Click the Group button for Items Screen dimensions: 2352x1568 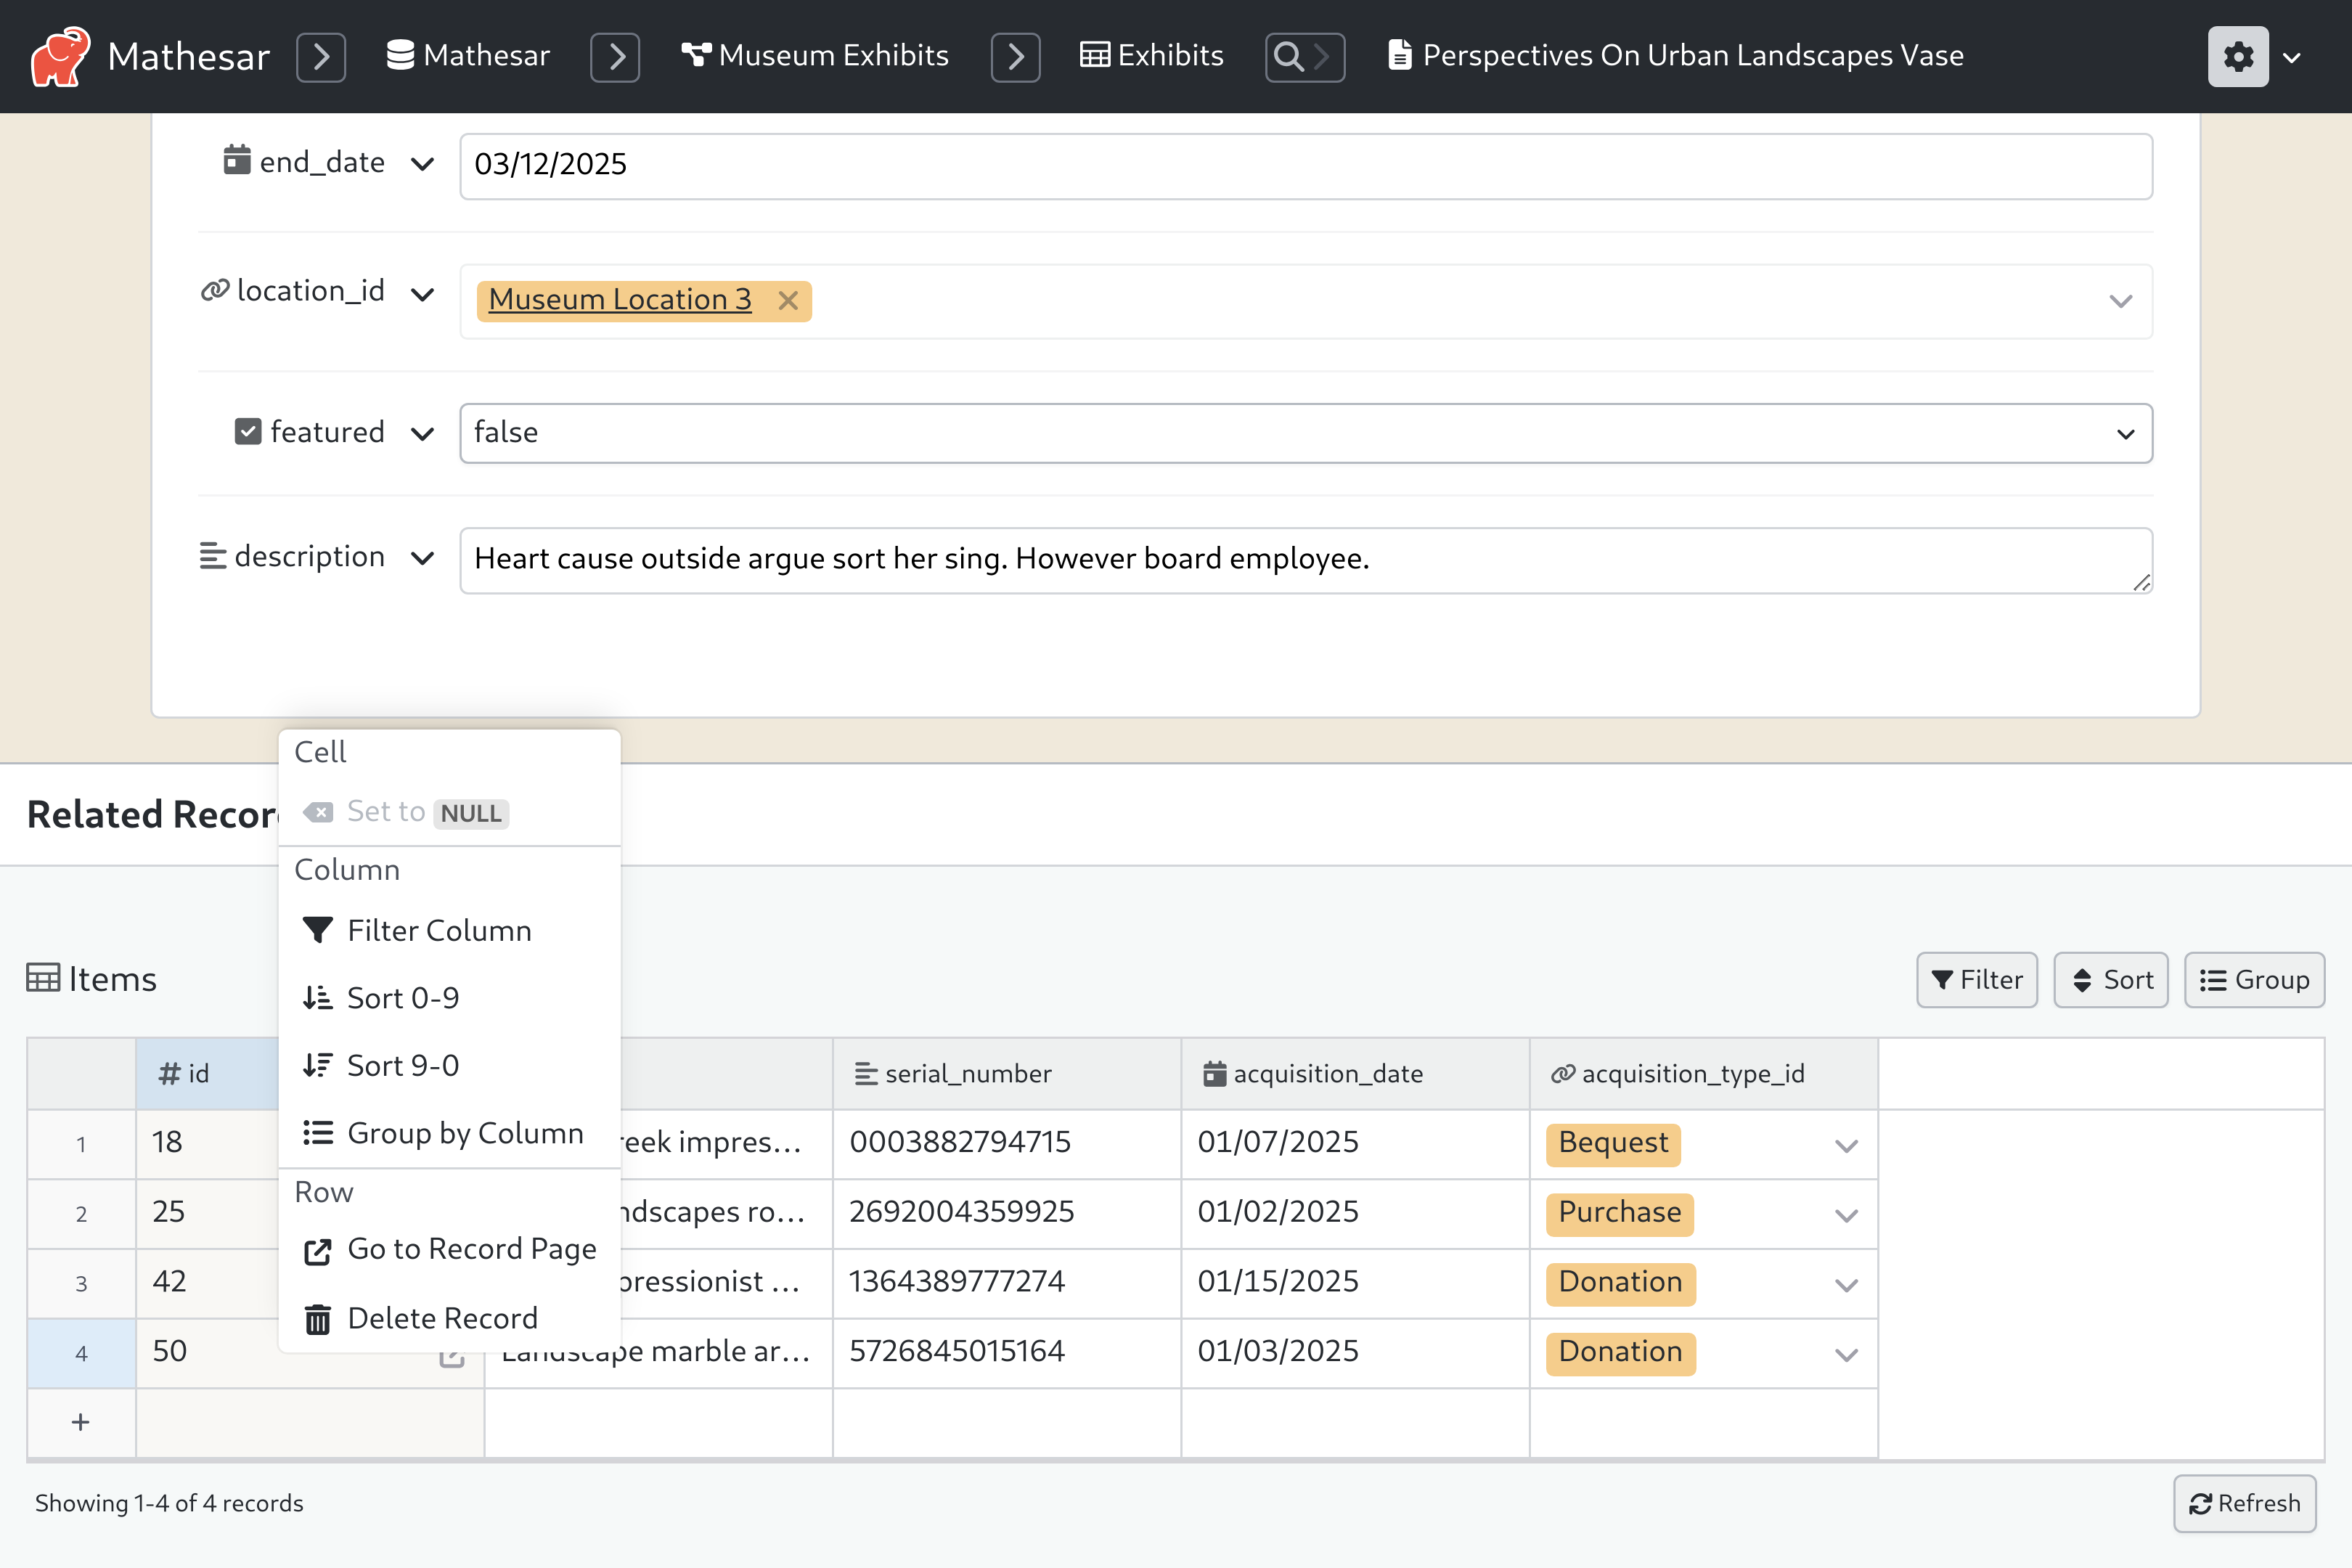(2254, 980)
